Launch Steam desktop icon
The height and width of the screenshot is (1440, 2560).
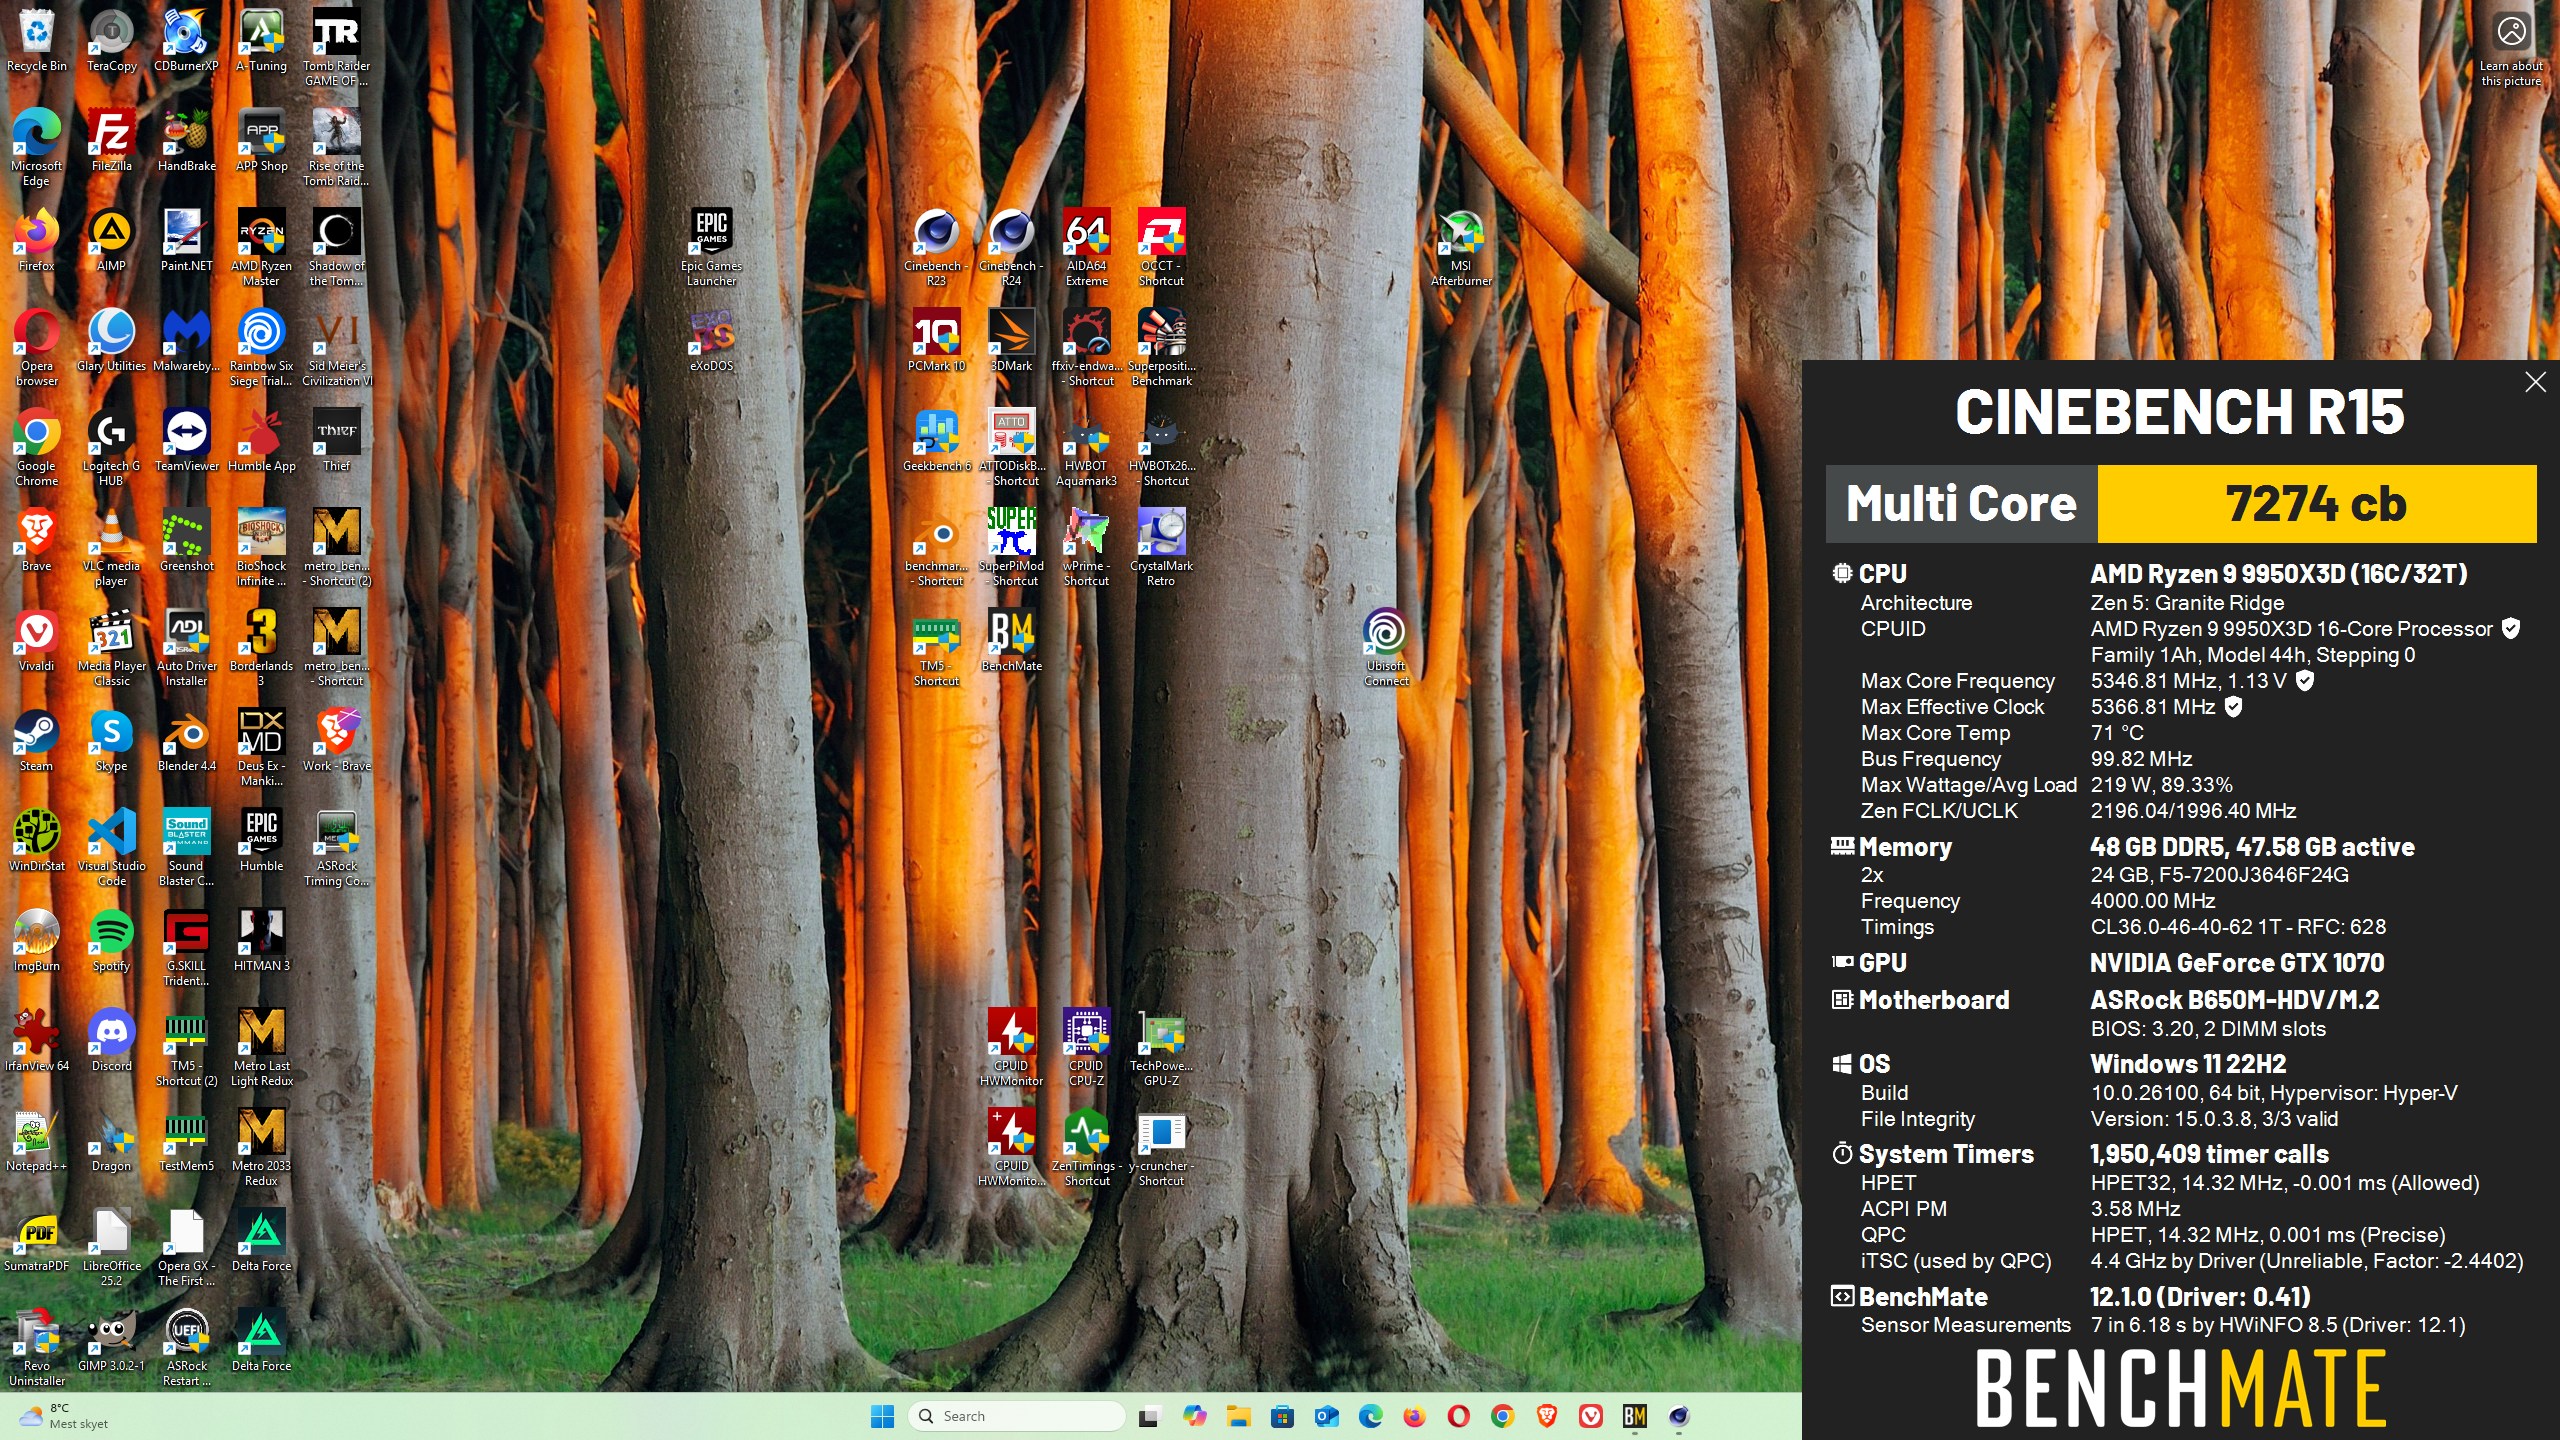(x=36, y=740)
